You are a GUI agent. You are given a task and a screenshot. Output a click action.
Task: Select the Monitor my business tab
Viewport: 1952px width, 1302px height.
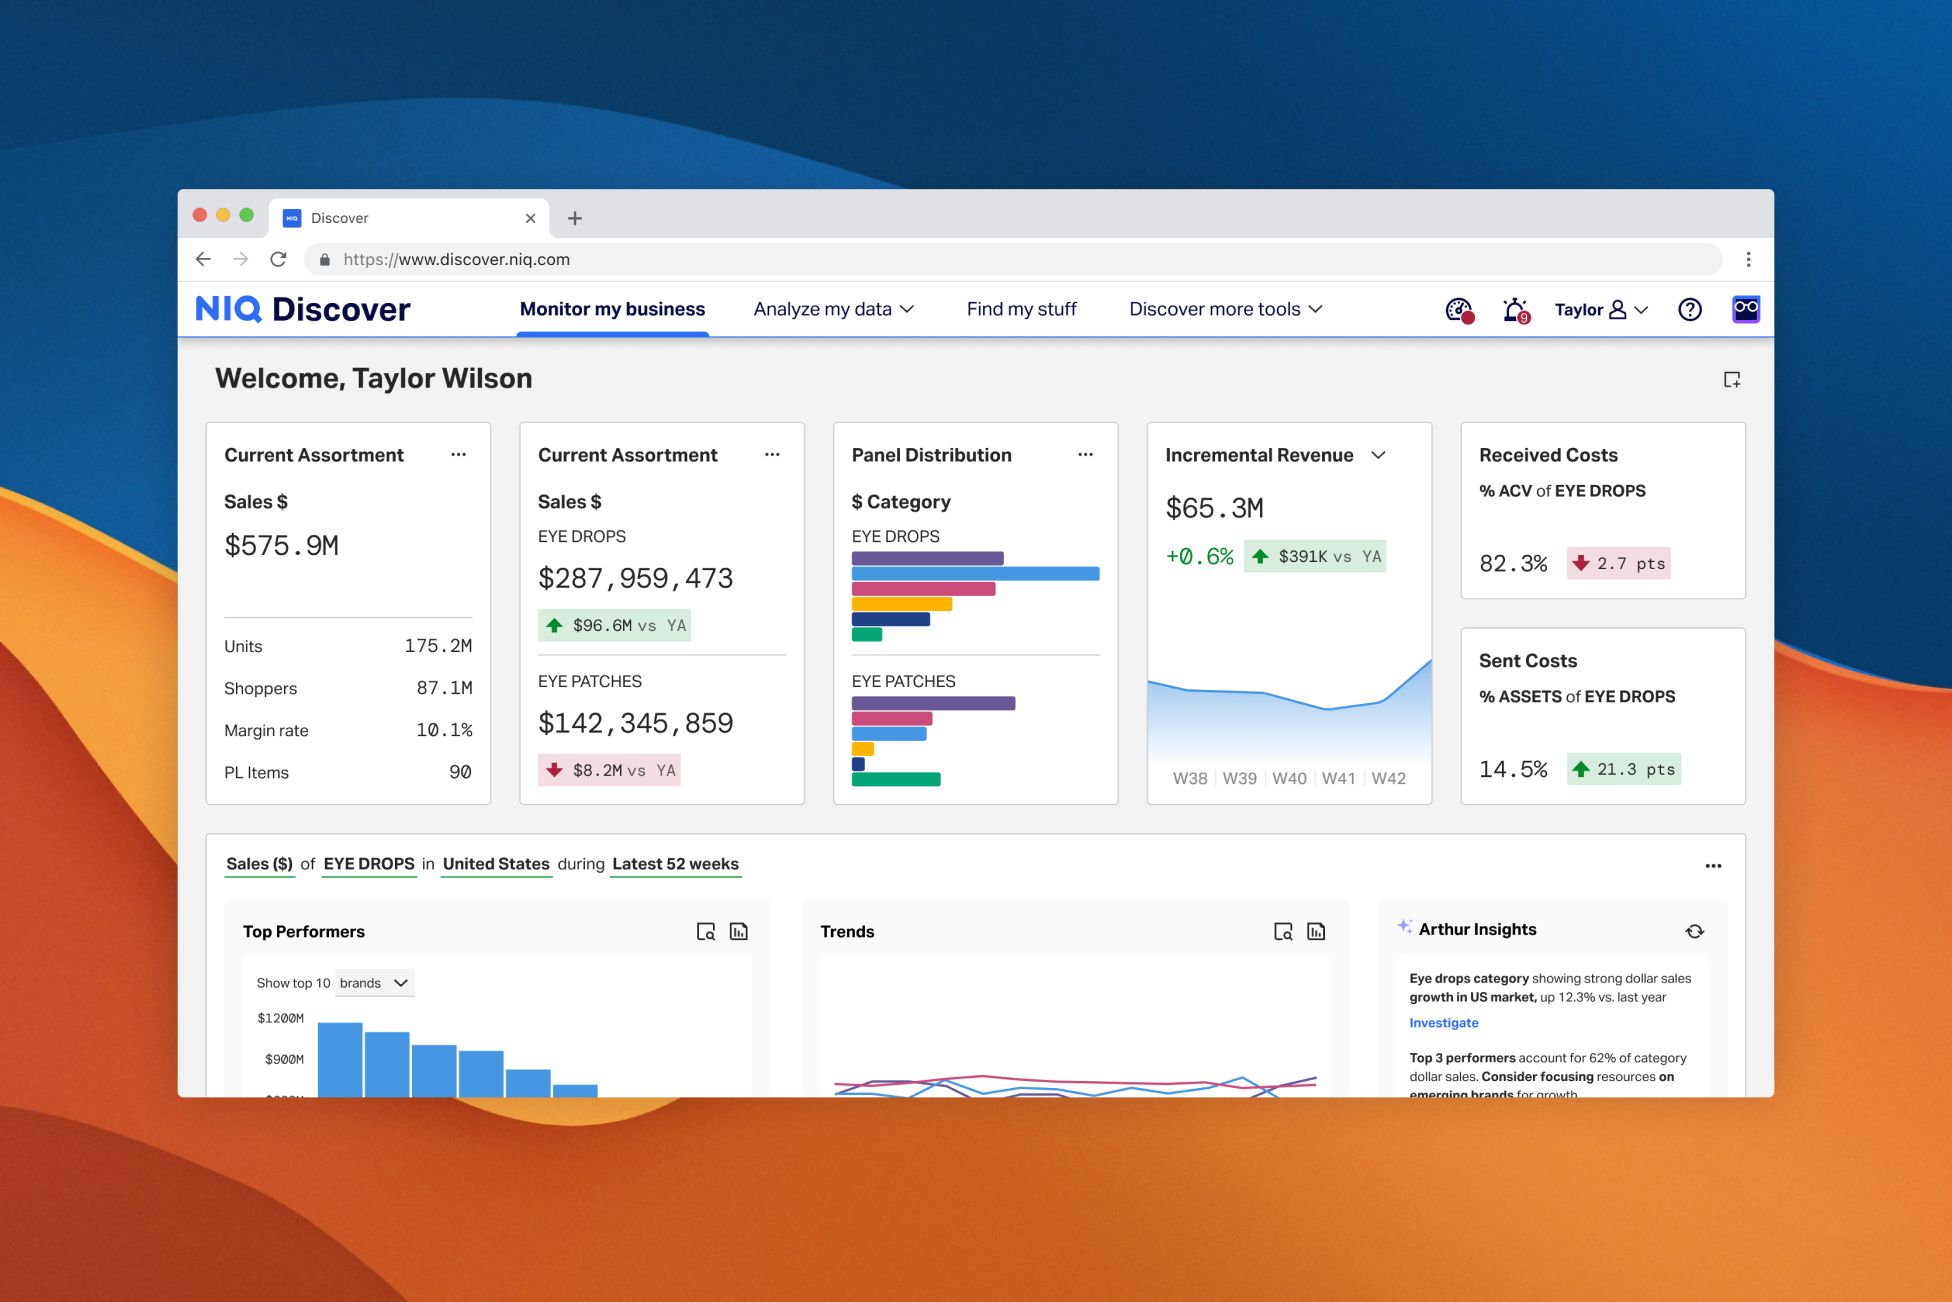pos(612,309)
